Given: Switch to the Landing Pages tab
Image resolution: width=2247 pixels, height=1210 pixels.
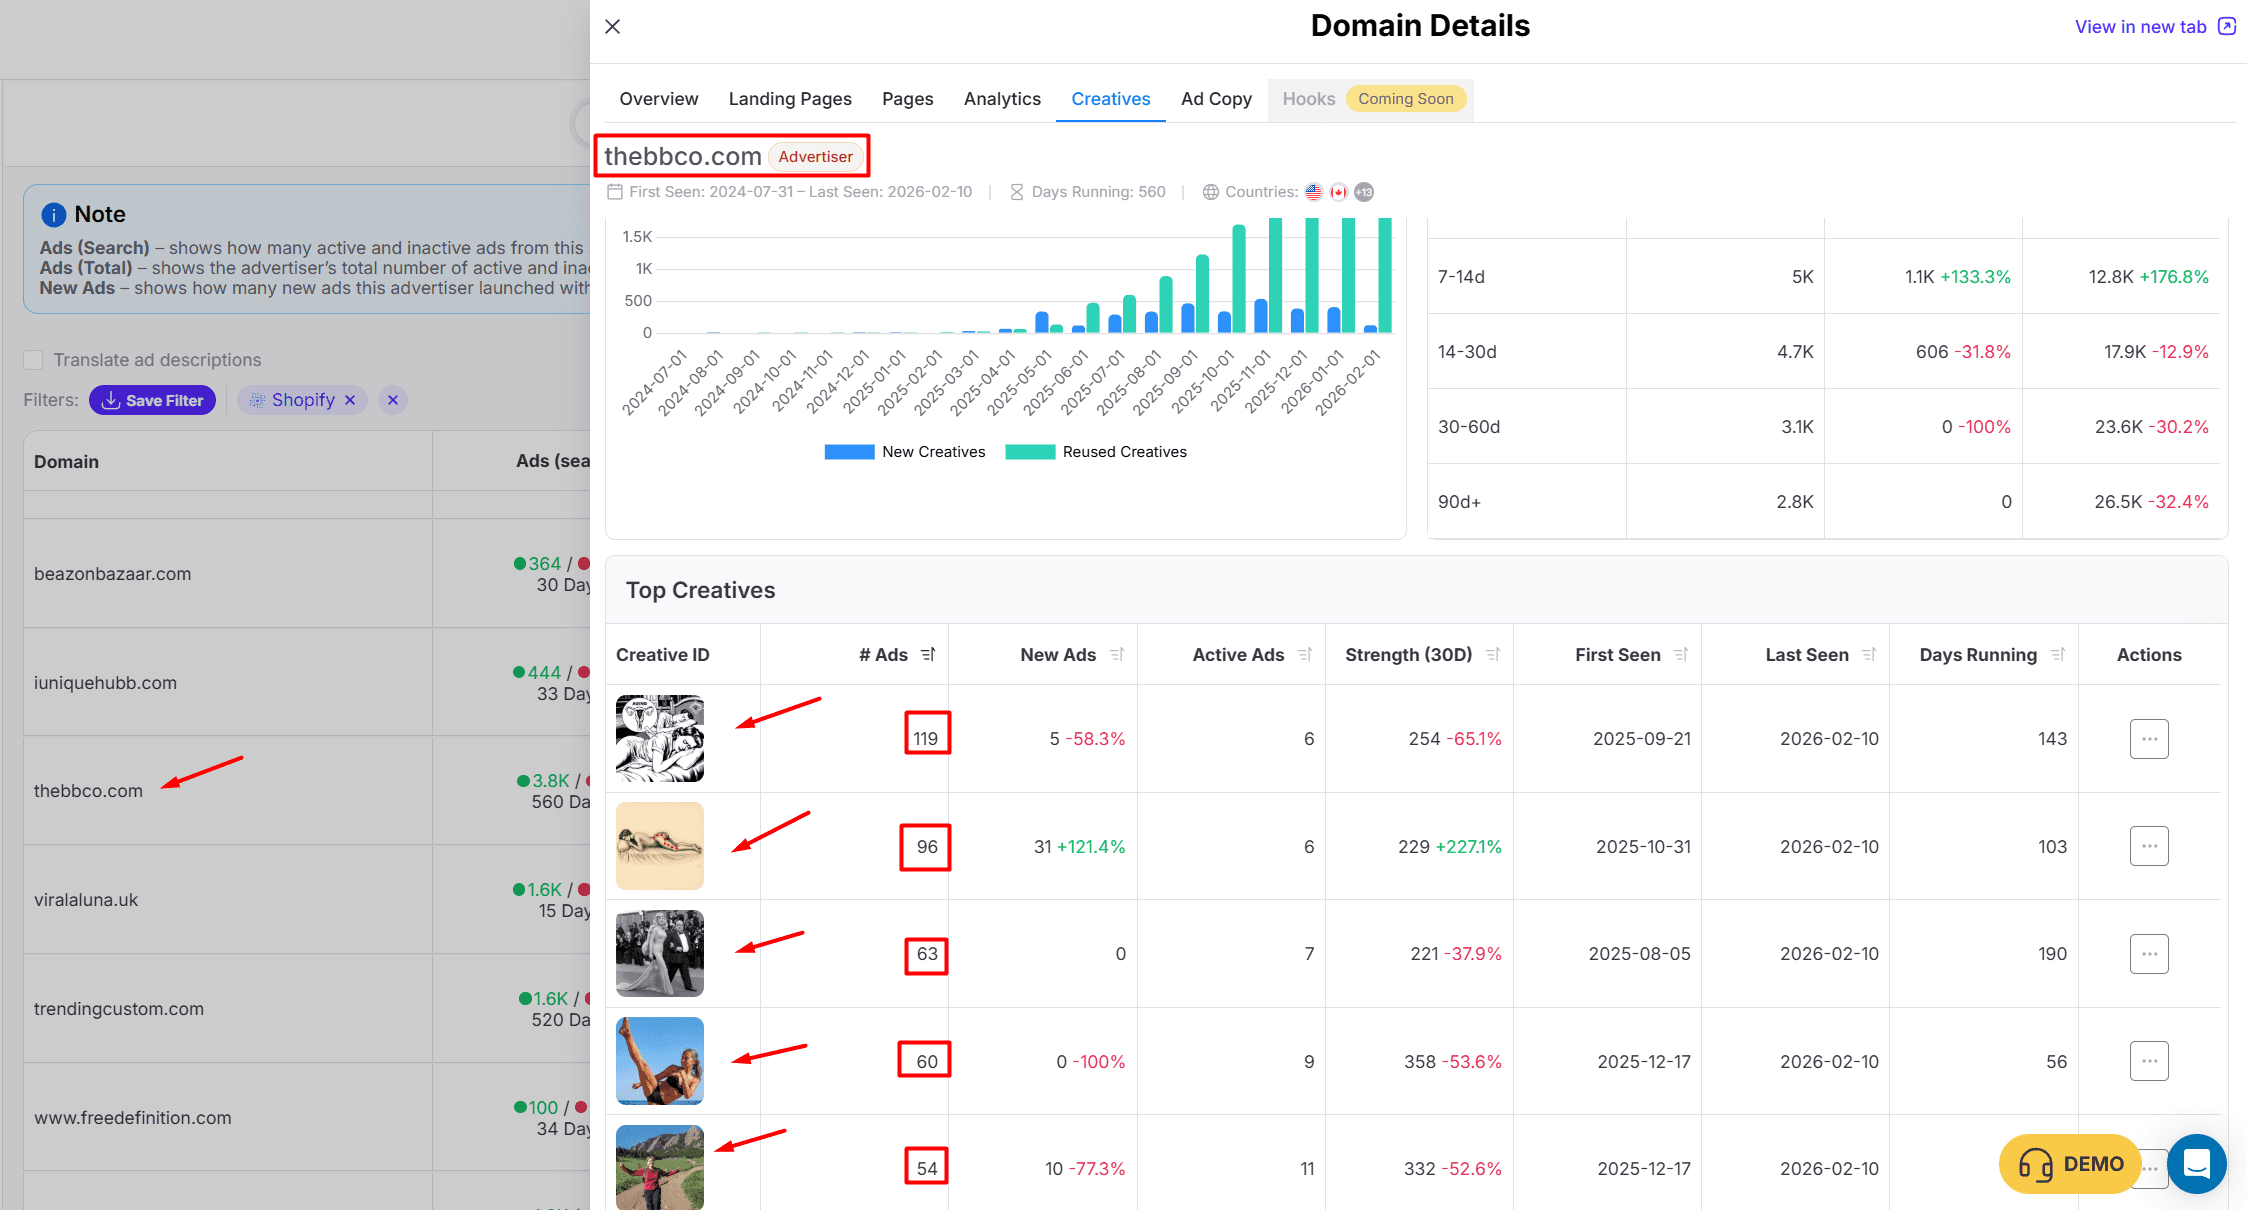Looking at the screenshot, I should (x=790, y=99).
